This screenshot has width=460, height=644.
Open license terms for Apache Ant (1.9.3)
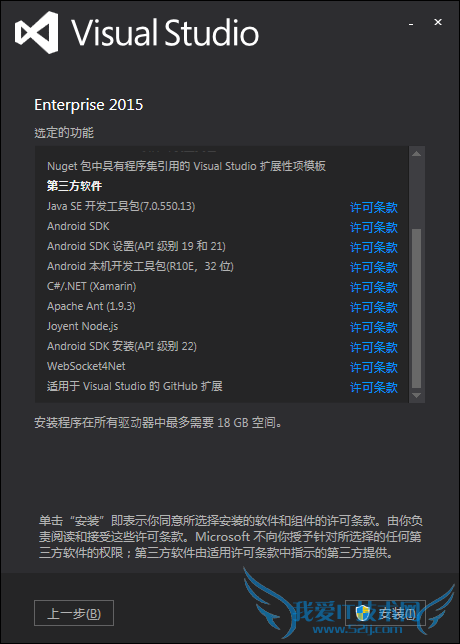click(374, 307)
